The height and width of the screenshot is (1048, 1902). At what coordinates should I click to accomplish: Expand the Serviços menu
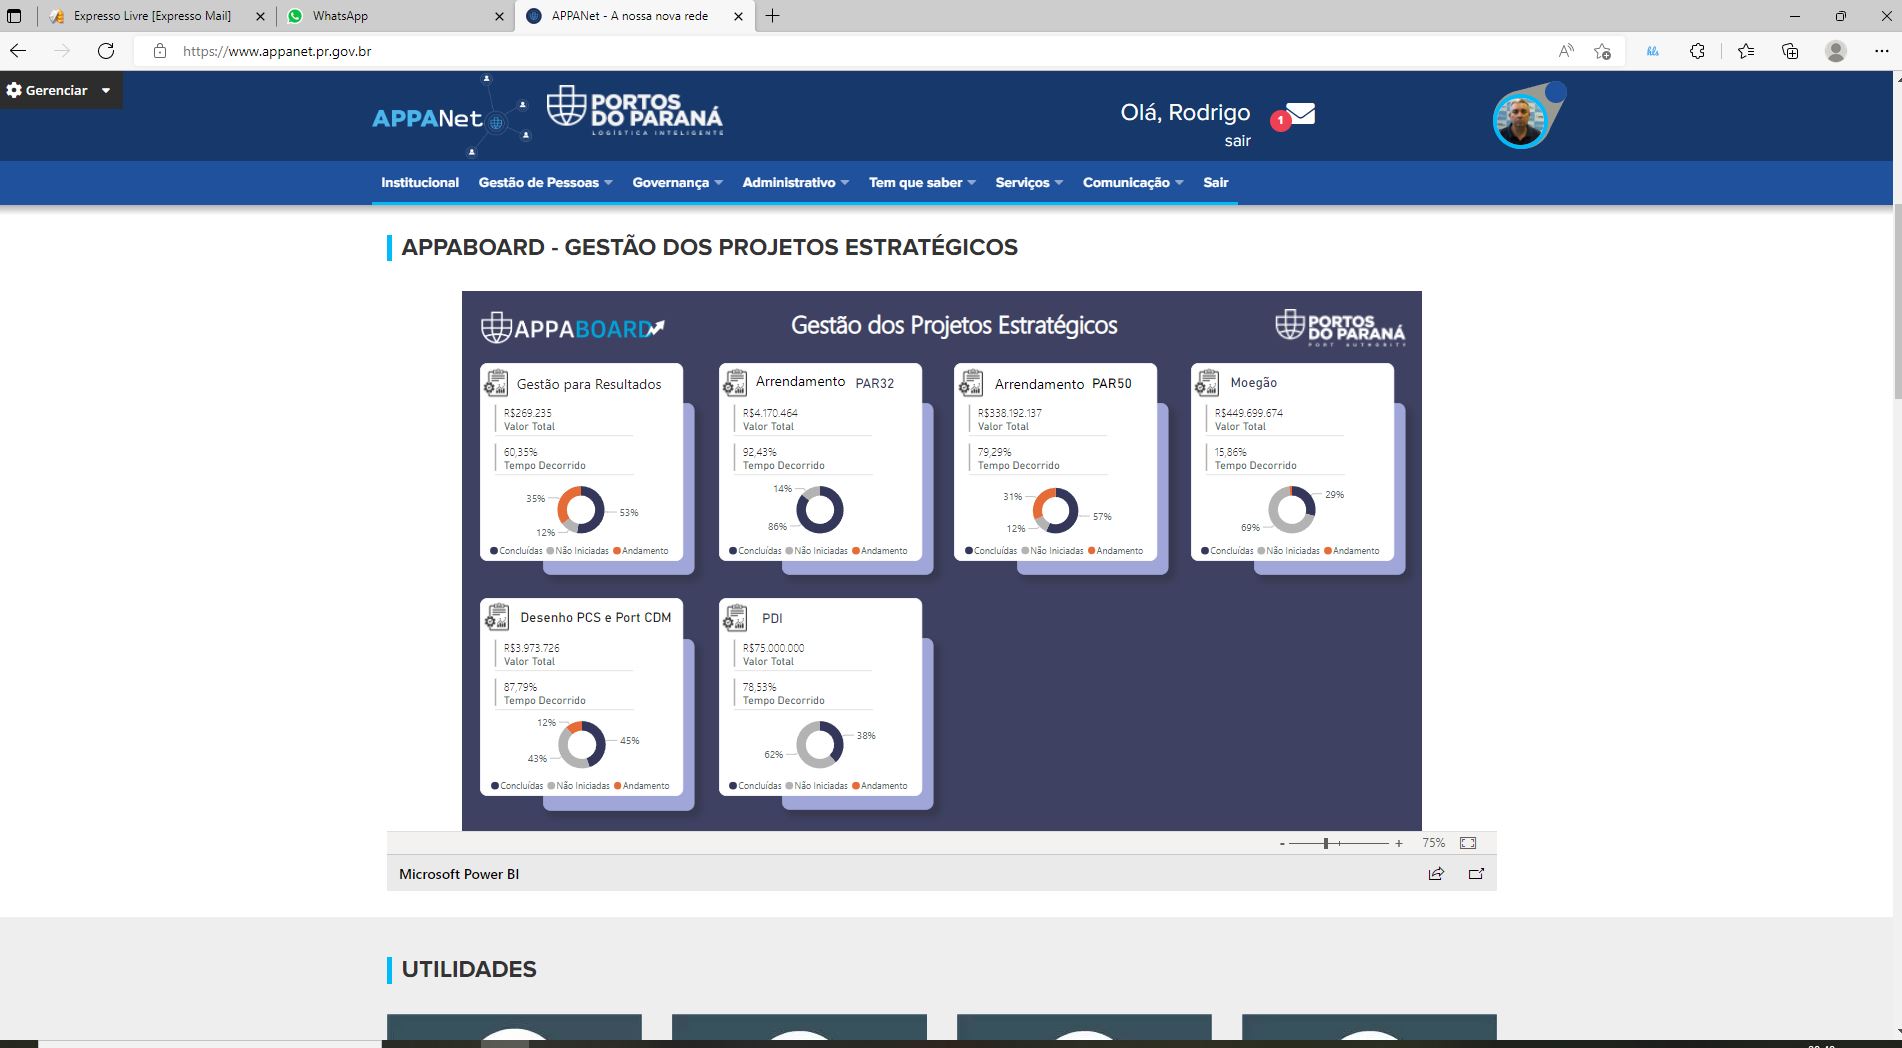tap(1029, 182)
